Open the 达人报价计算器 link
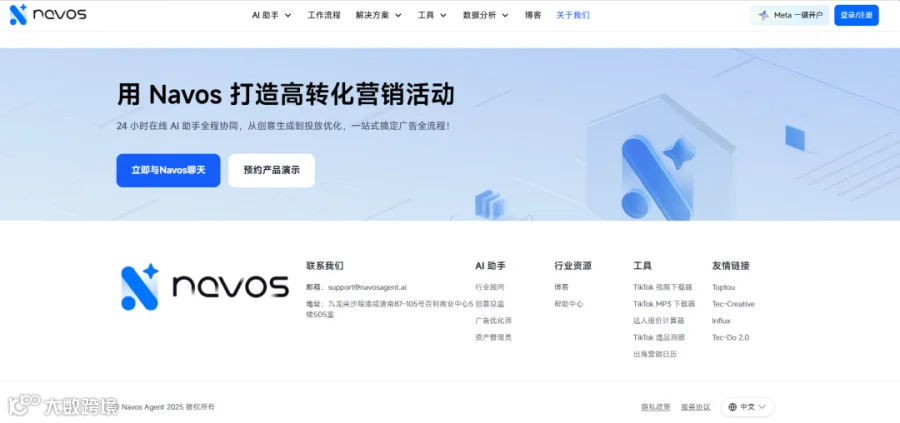This screenshot has width=900, height=423. [659, 320]
